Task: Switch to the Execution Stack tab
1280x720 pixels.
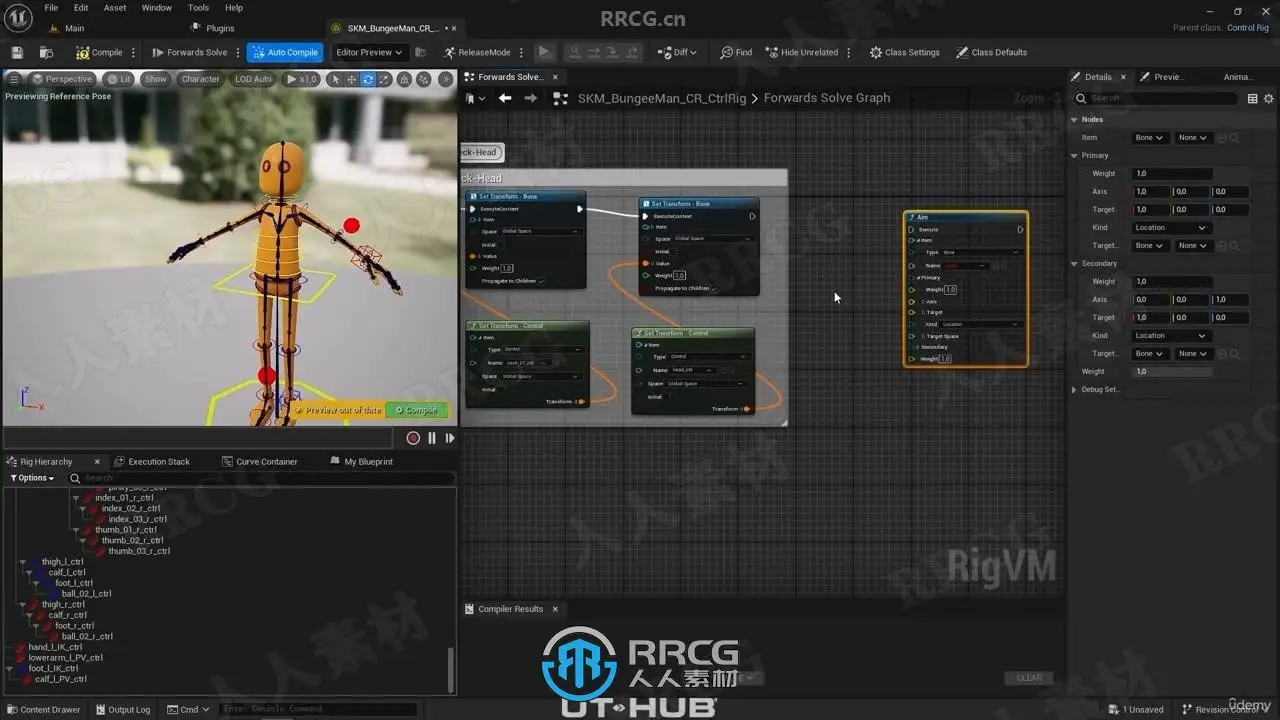Action: pyautogui.click(x=151, y=462)
